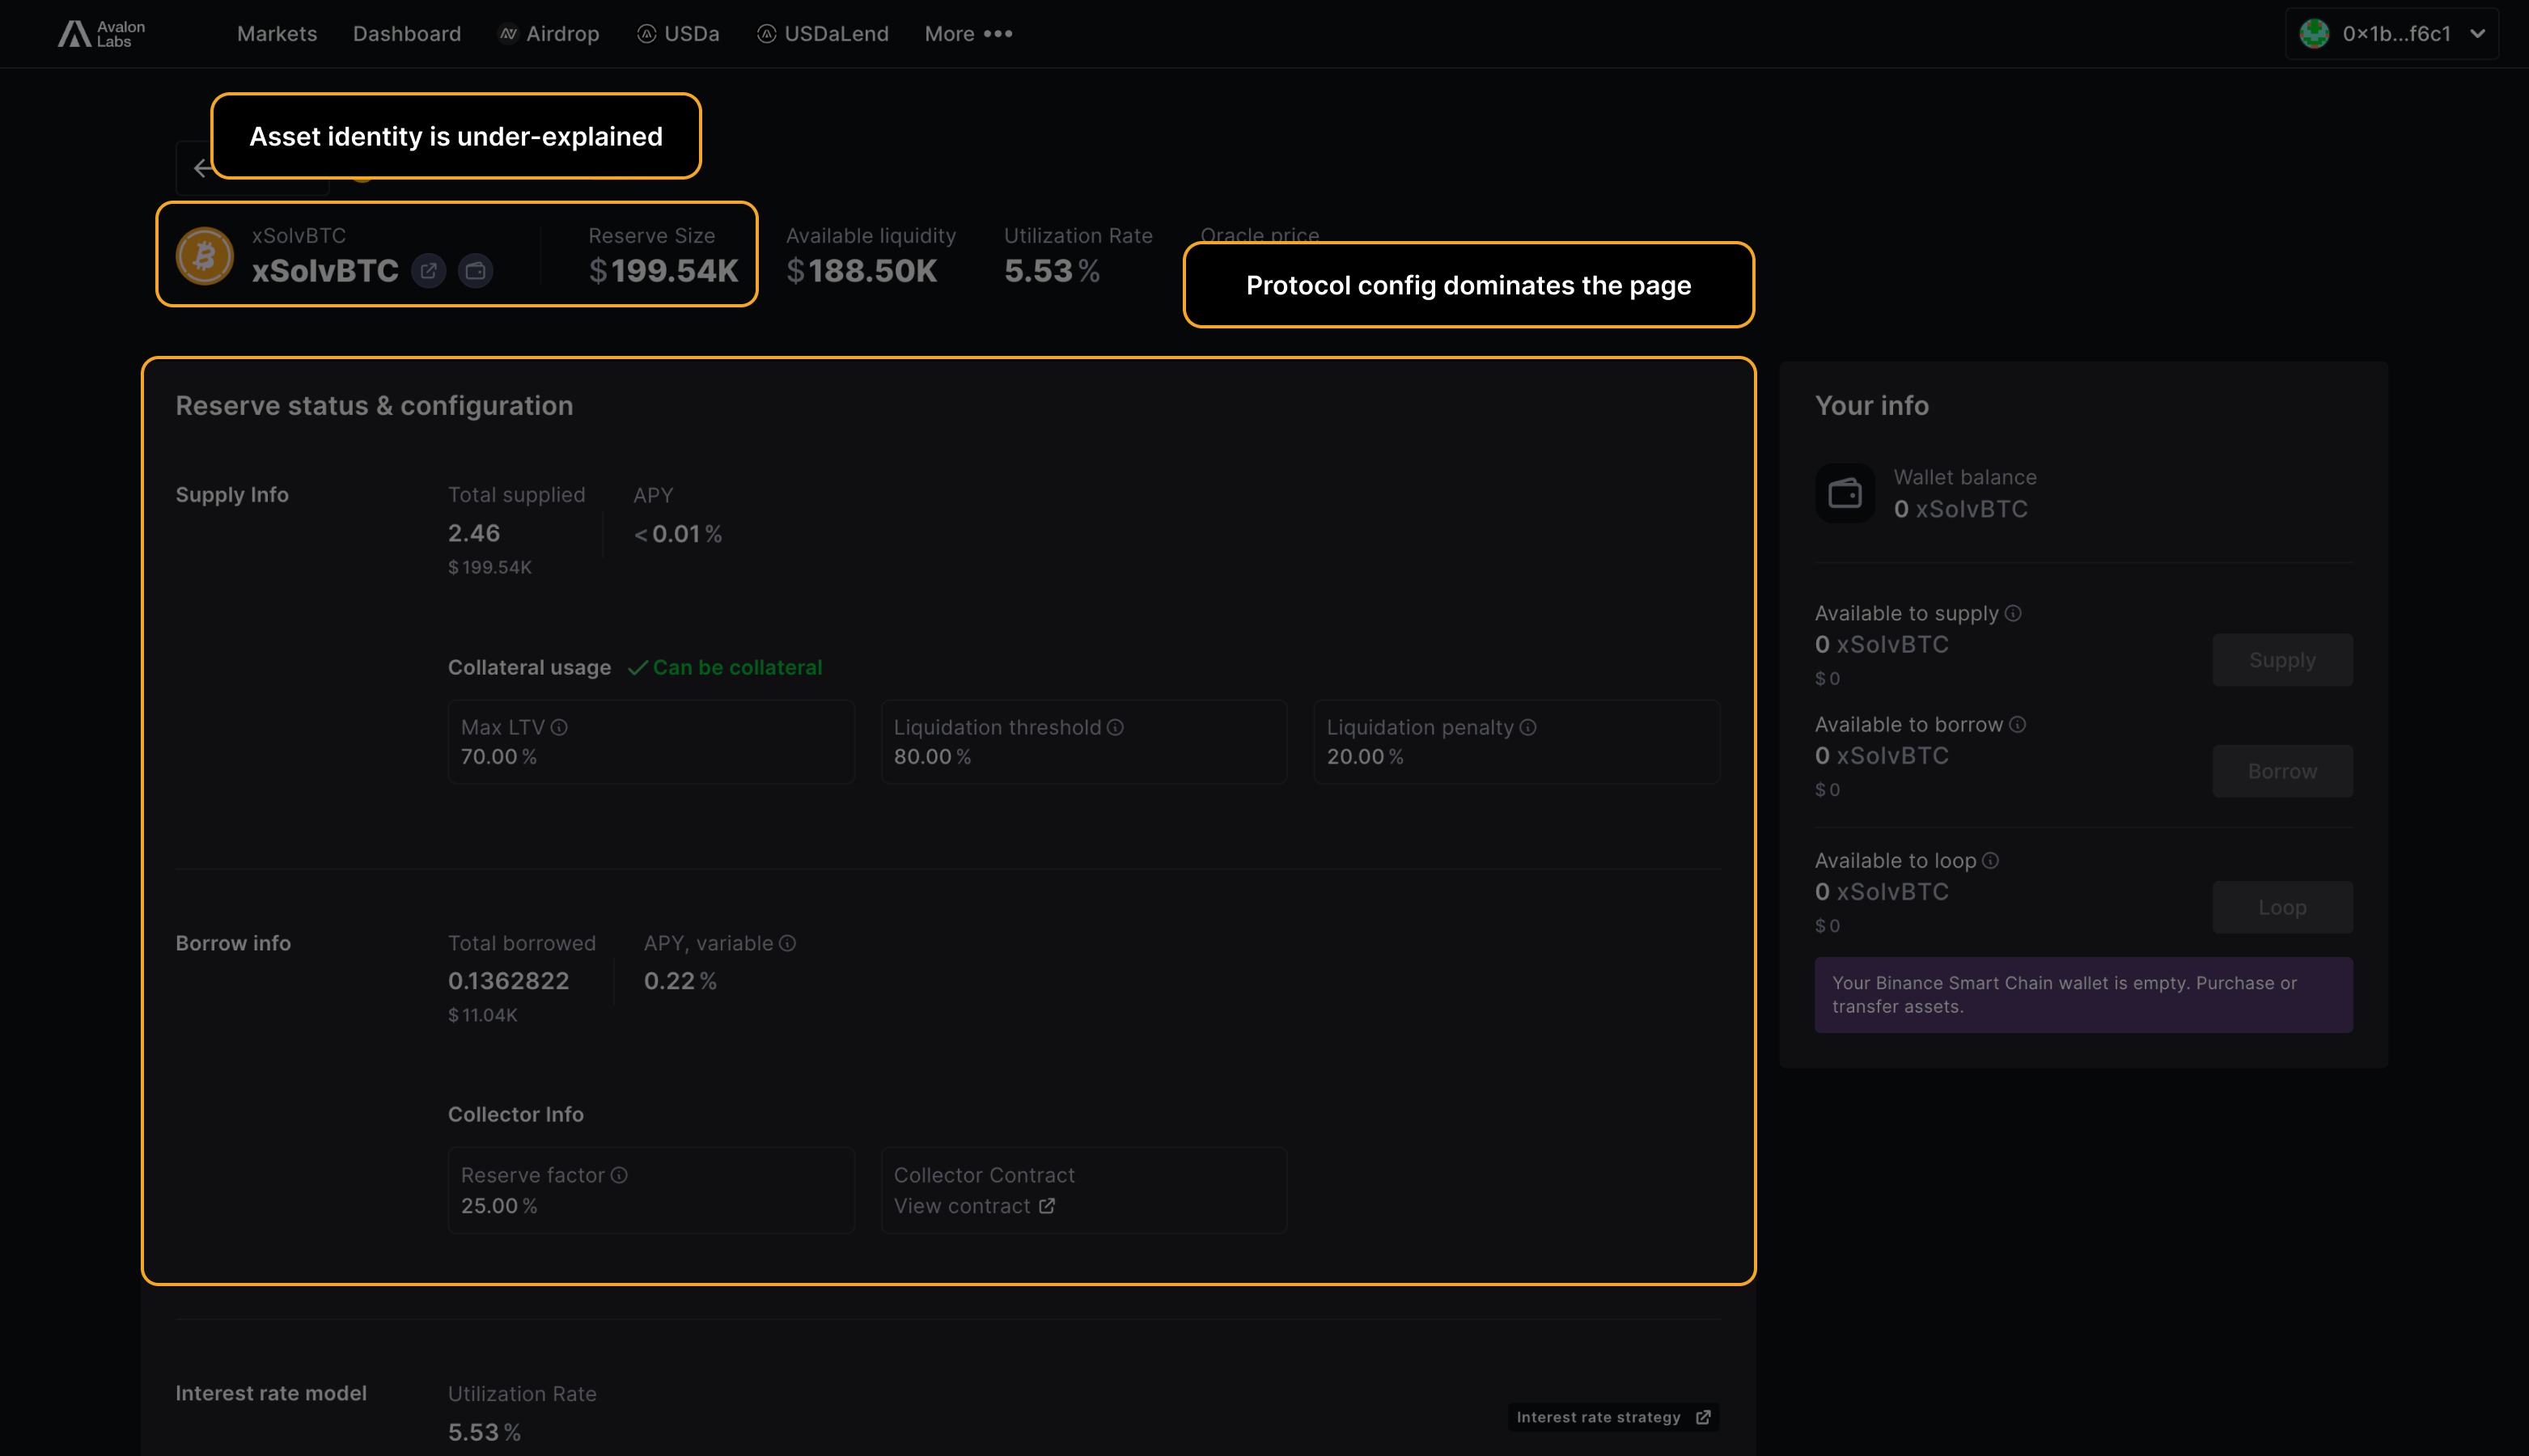Open the 0x1b...f6c1 wallet account dropdown
Image resolution: width=2529 pixels, height=1456 pixels.
click(x=2392, y=34)
